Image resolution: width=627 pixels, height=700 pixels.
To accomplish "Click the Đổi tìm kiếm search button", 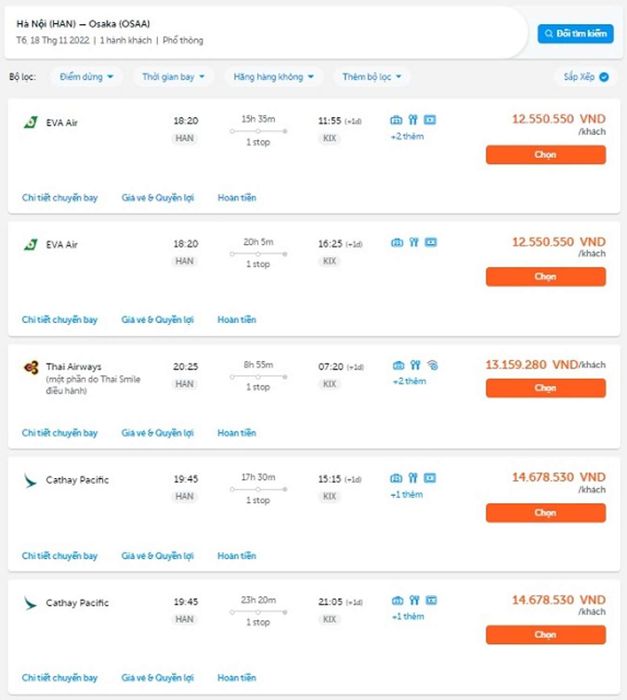I will pos(575,34).
